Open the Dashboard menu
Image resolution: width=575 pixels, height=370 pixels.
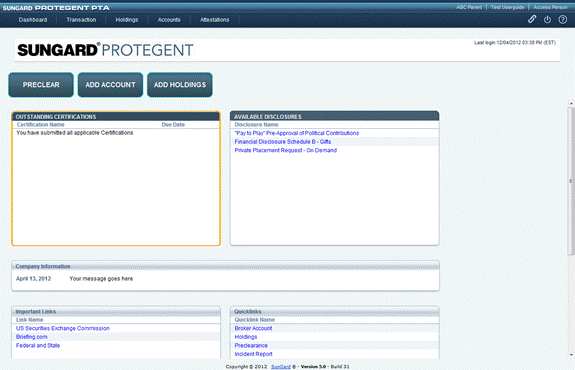(33, 20)
